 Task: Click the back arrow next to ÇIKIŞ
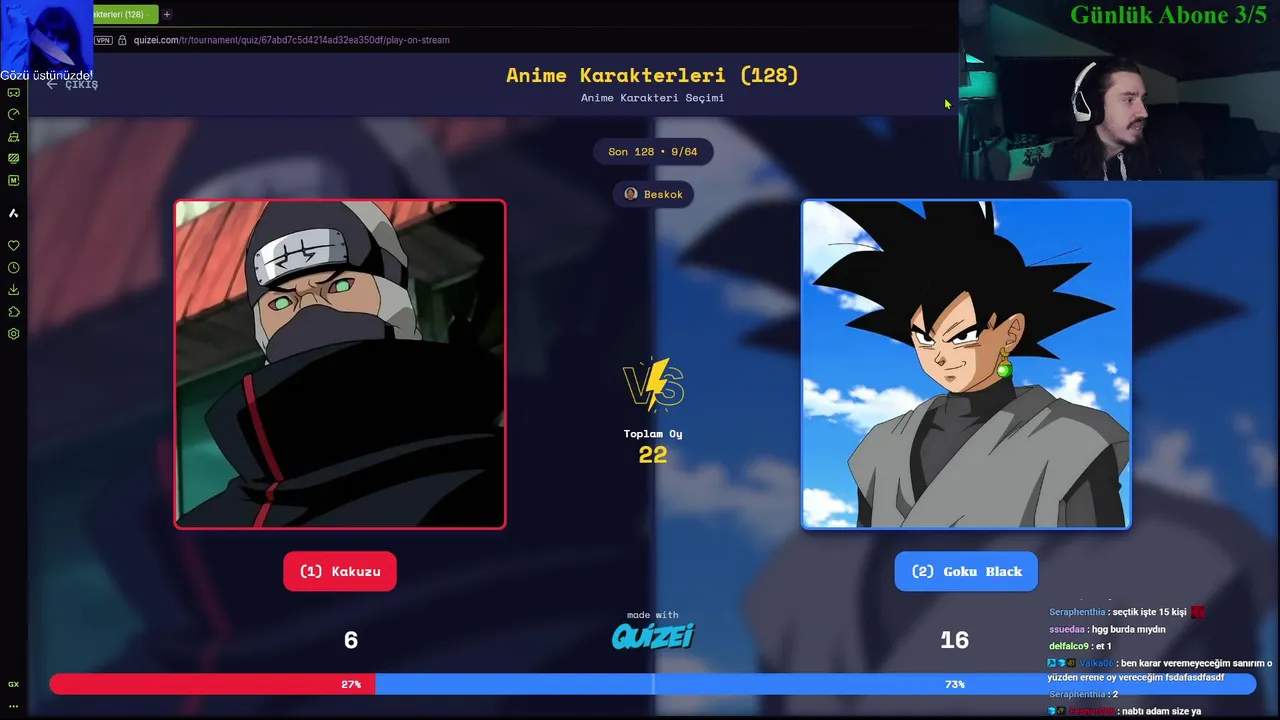pos(52,84)
